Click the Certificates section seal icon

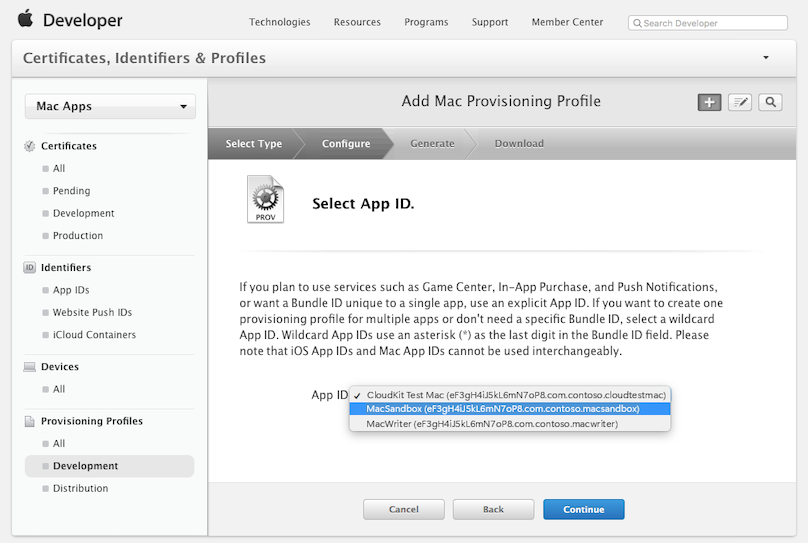click(x=30, y=146)
